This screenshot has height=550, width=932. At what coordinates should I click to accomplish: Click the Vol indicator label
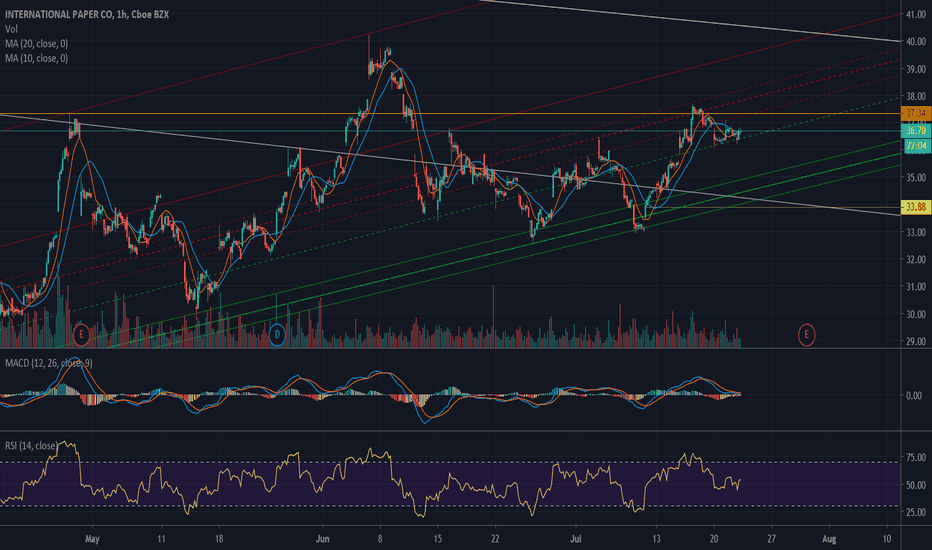coord(11,29)
